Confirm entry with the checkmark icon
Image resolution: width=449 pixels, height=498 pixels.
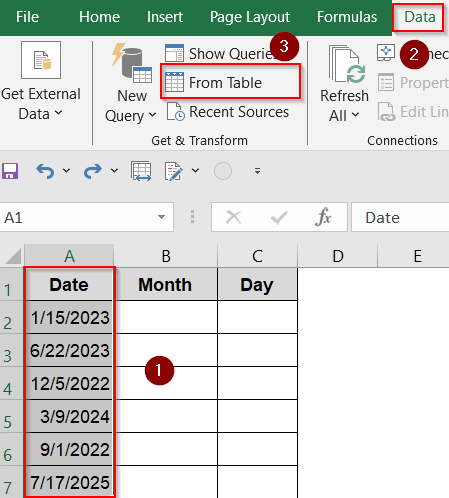[279, 217]
